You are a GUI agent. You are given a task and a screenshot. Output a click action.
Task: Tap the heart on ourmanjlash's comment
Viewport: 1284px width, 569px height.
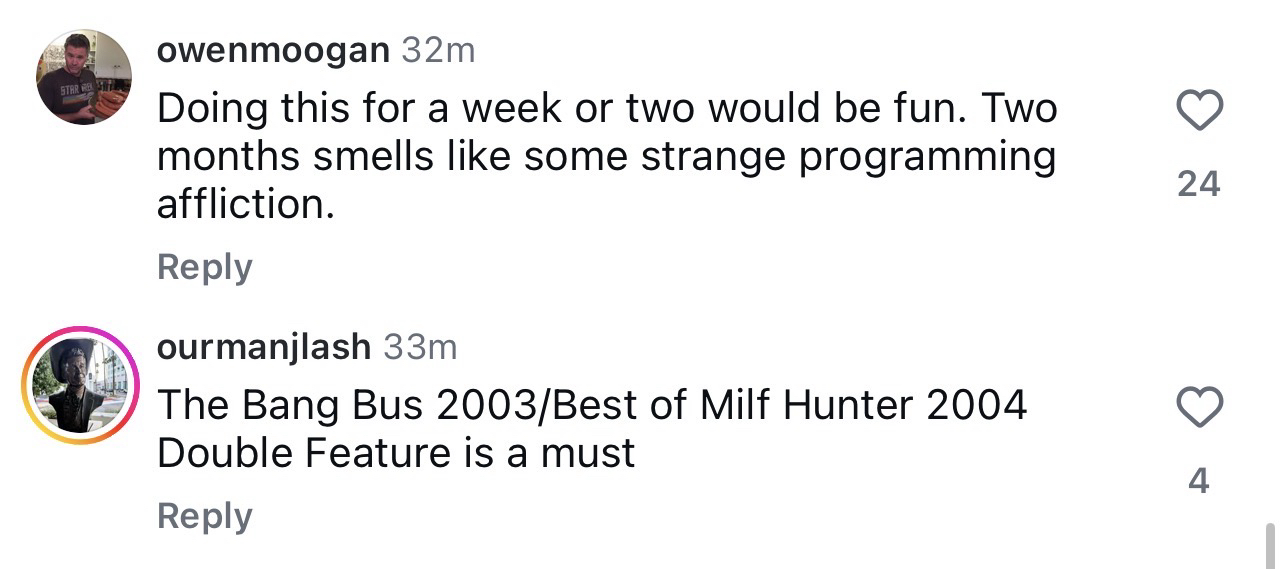[1198, 408]
